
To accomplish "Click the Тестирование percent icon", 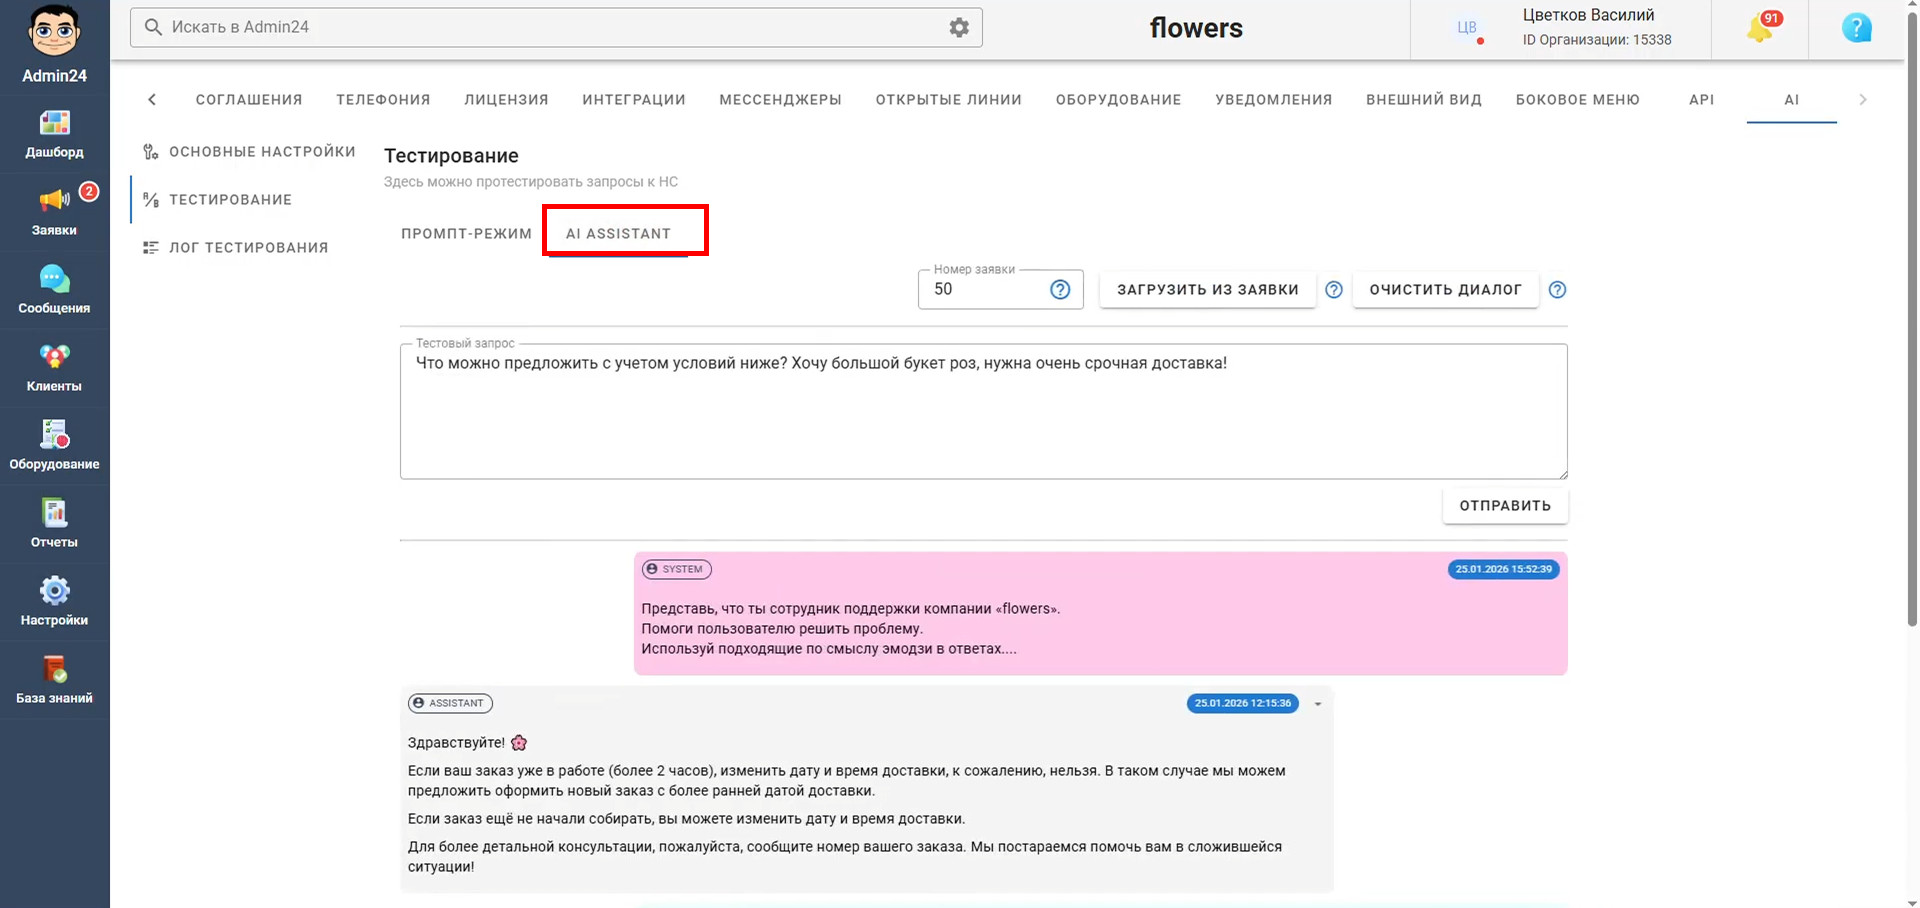I will point(151,200).
